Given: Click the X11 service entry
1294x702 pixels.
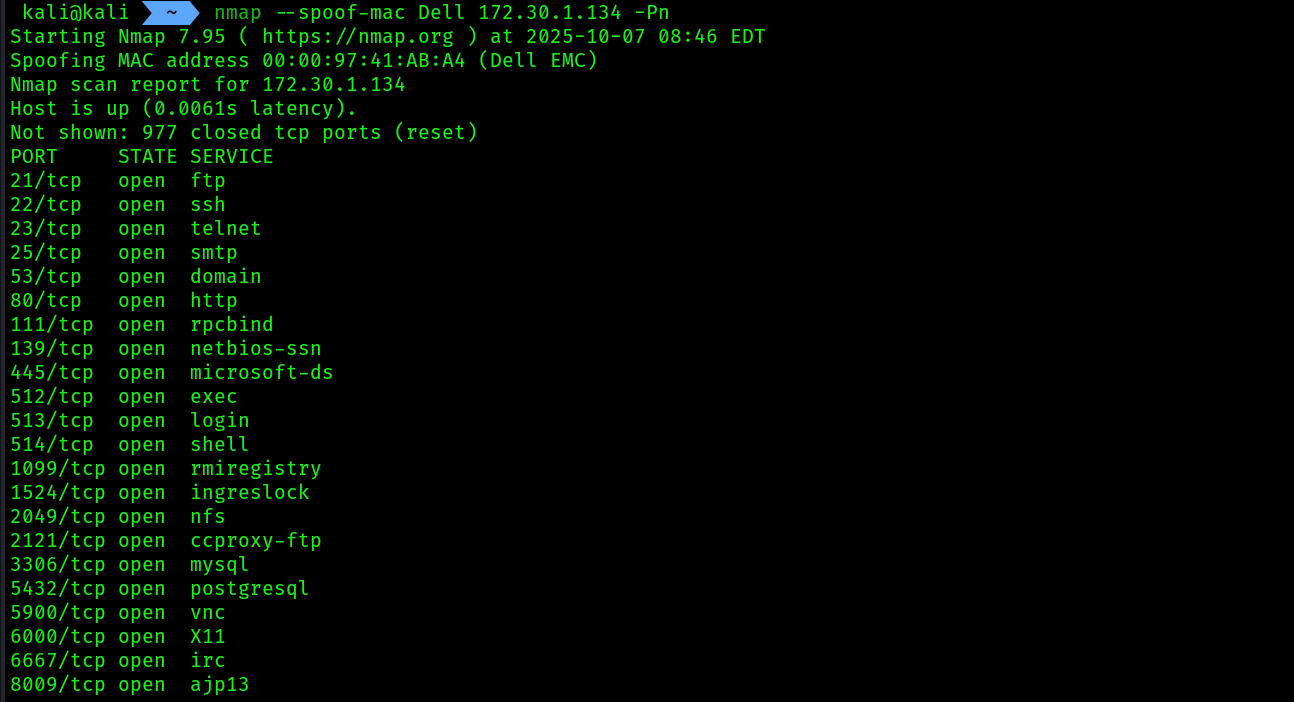Looking at the screenshot, I should click(x=208, y=637).
